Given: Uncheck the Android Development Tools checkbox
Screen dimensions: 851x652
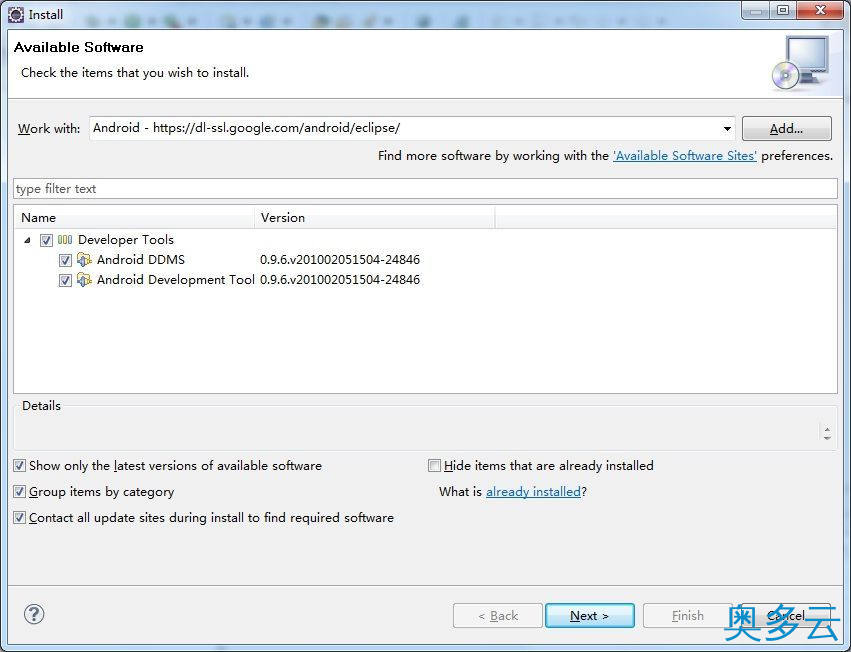Looking at the screenshot, I should (x=65, y=281).
